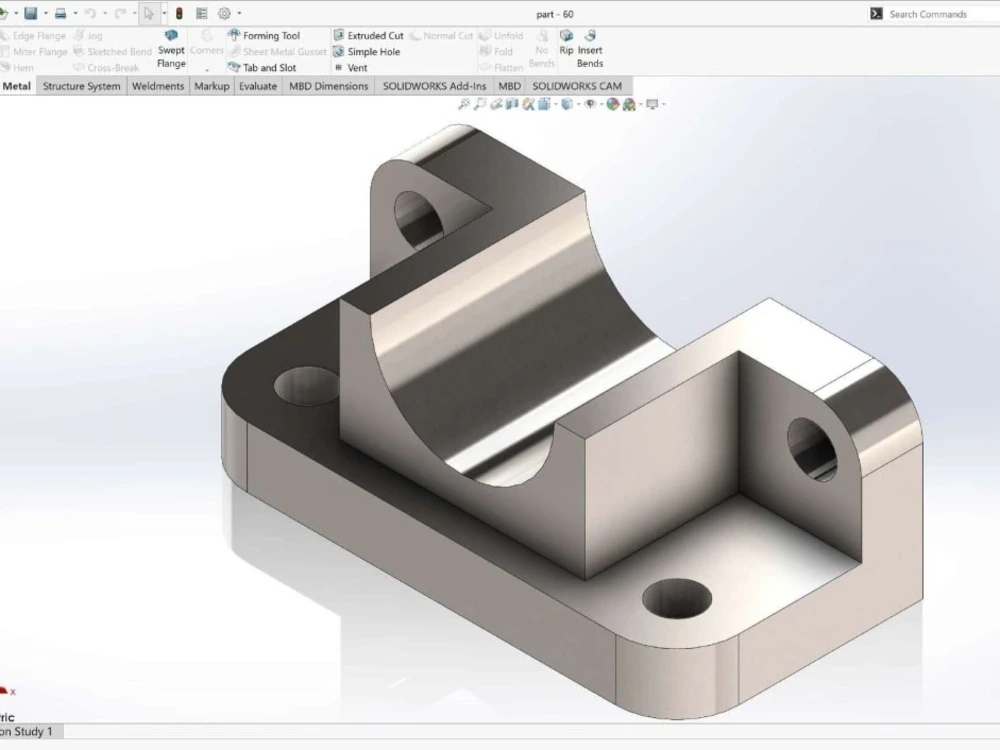Screen dimensions: 1000x750
Task: Open the View Settings dropdown arrow
Action: (x=664, y=104)
